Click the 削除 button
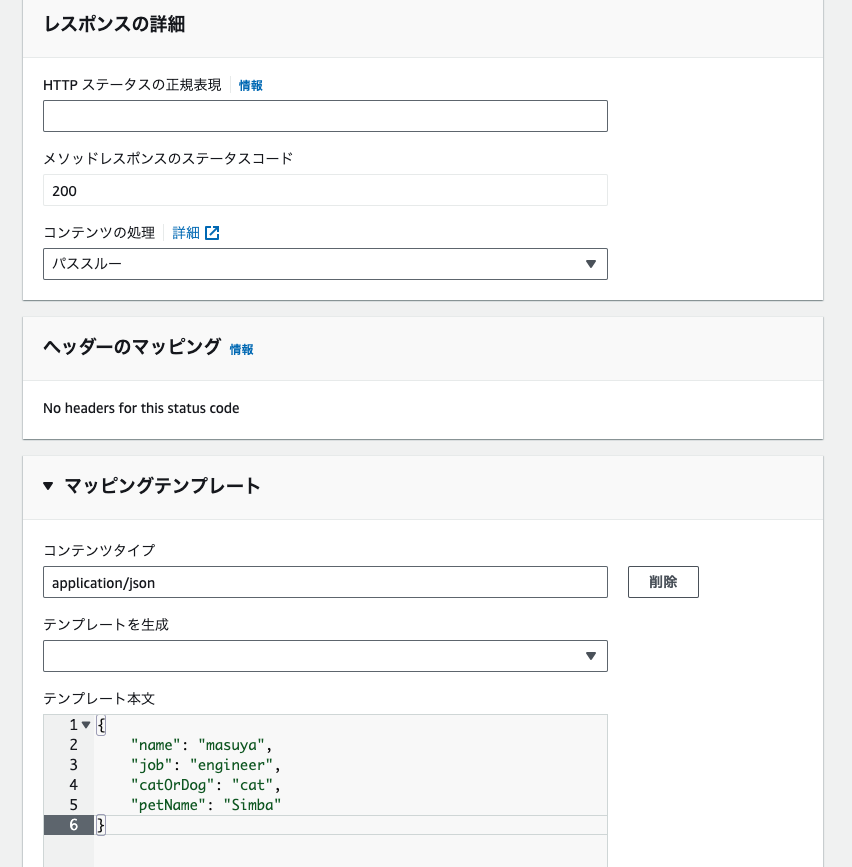This screenshot has width=852, height=867. tap(663, 582)
